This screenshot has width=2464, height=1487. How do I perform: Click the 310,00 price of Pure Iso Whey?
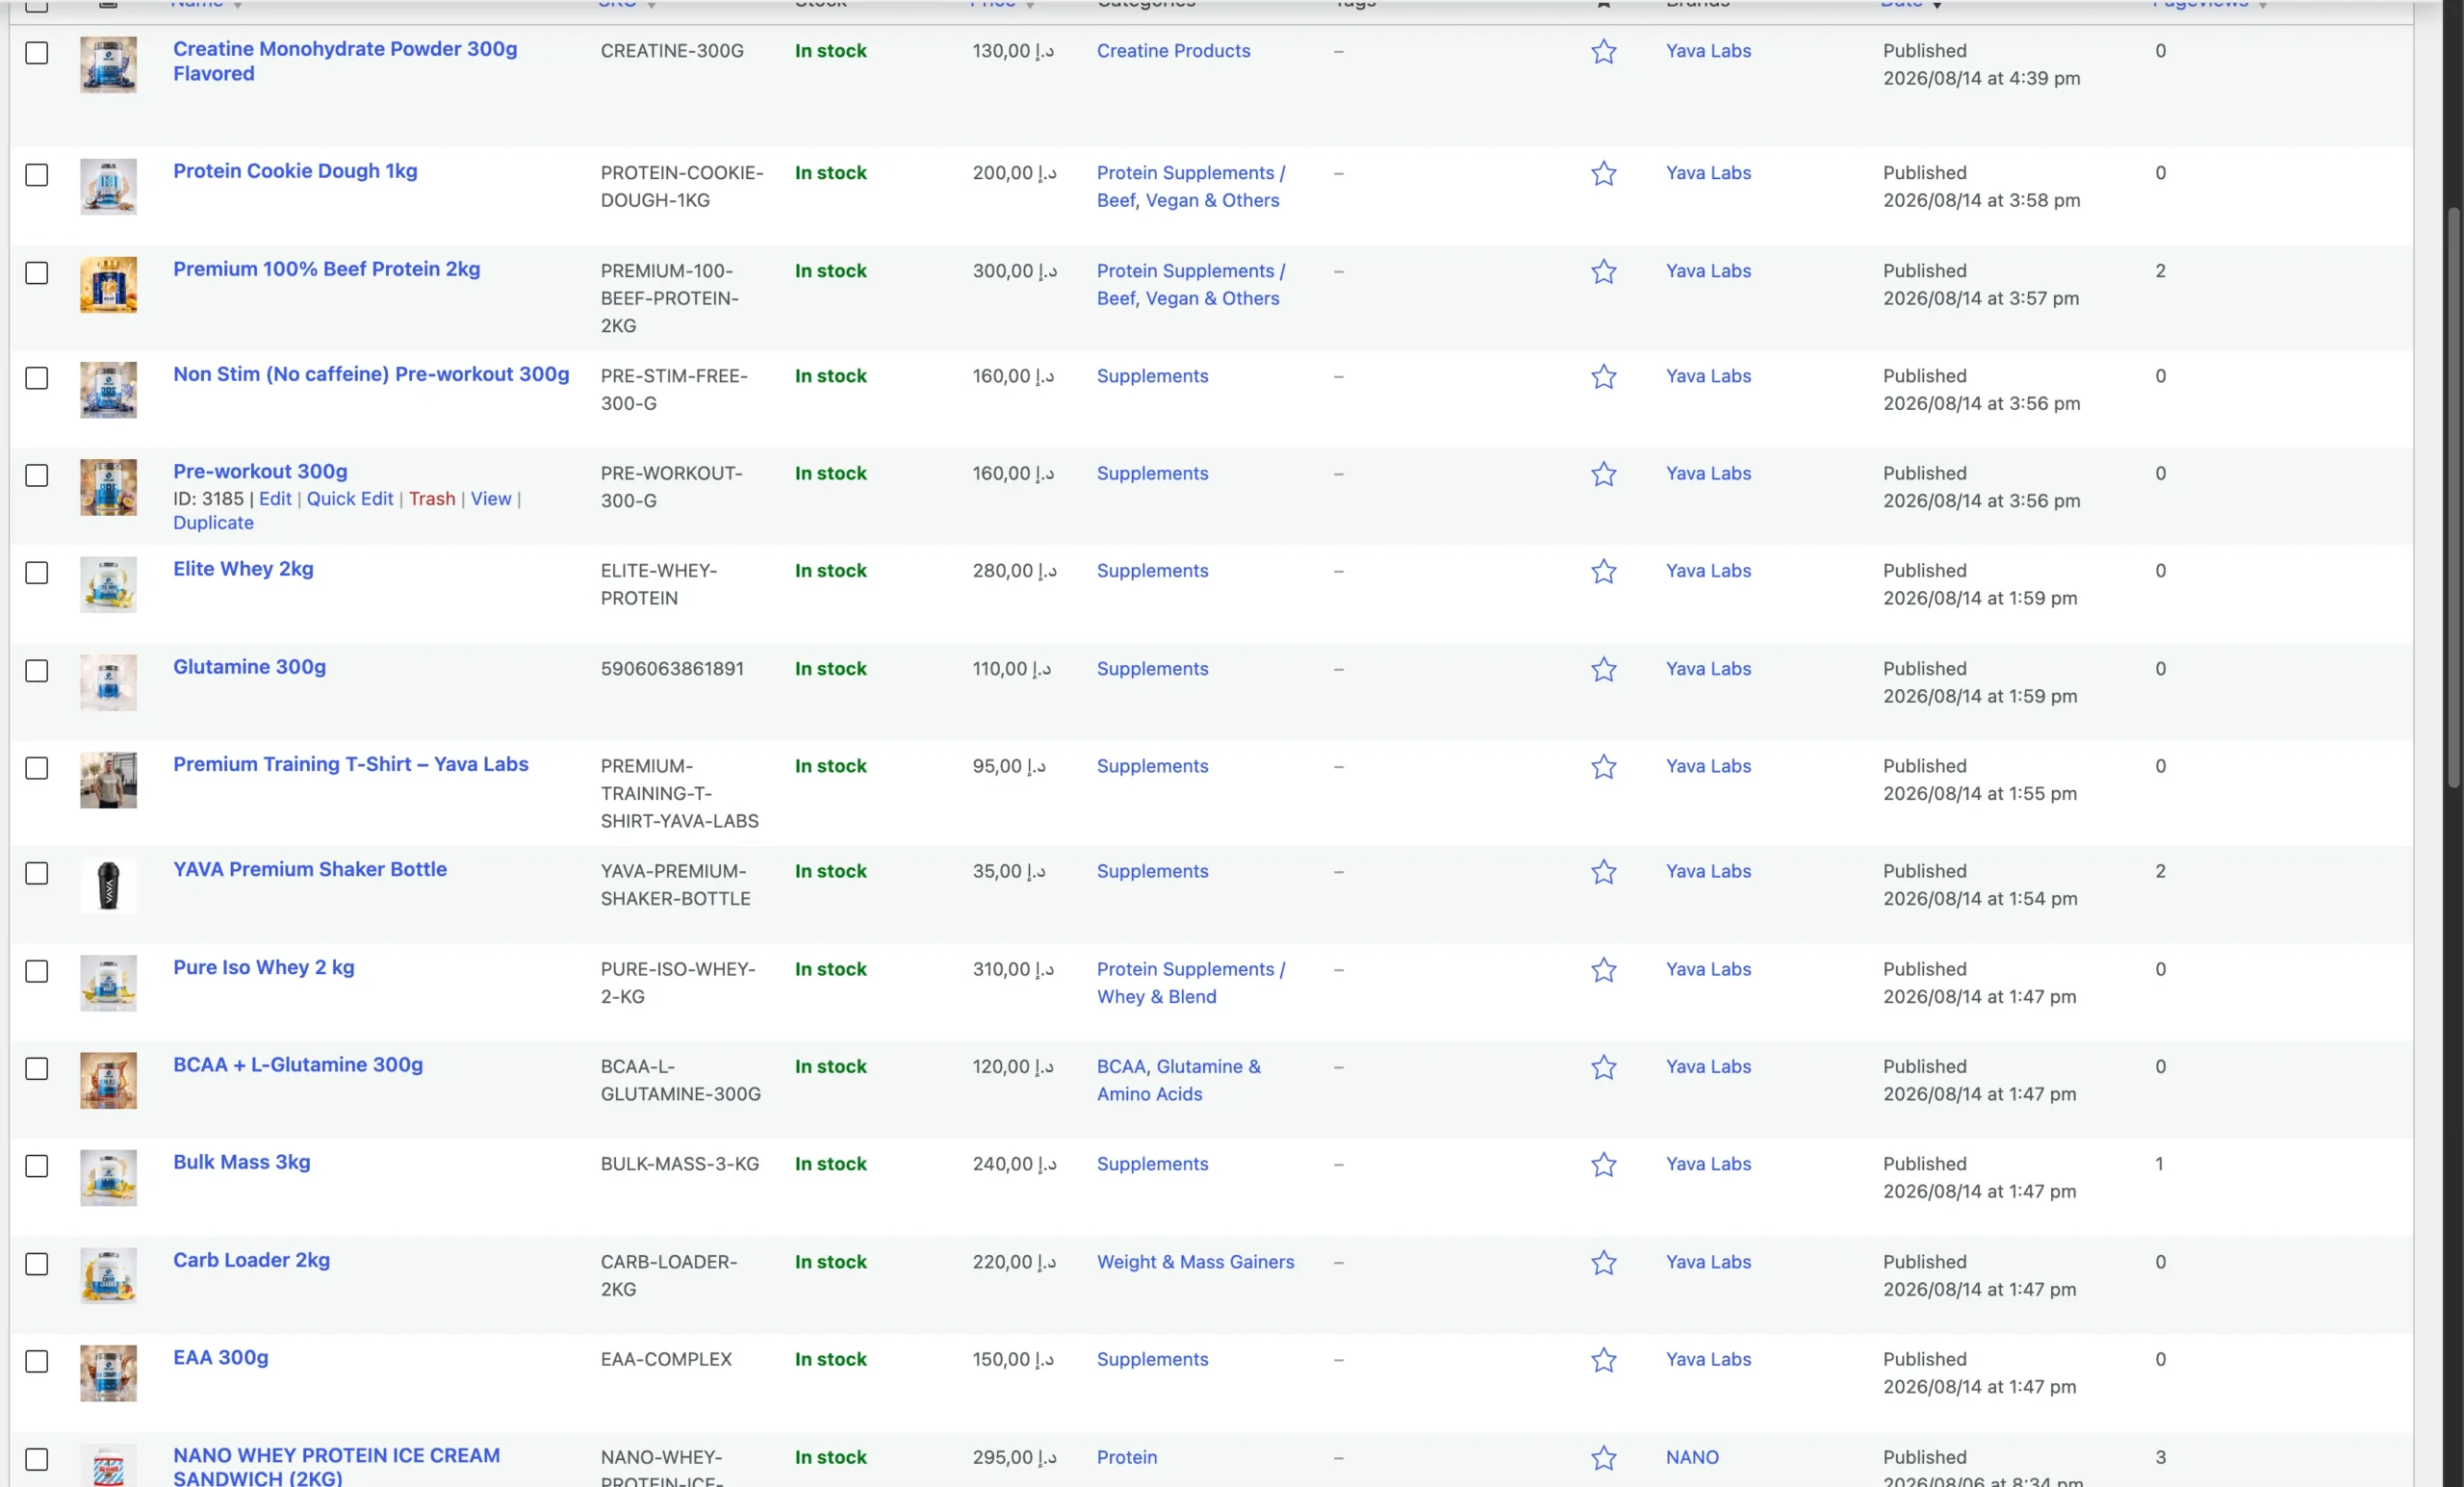coord(1014,969)
